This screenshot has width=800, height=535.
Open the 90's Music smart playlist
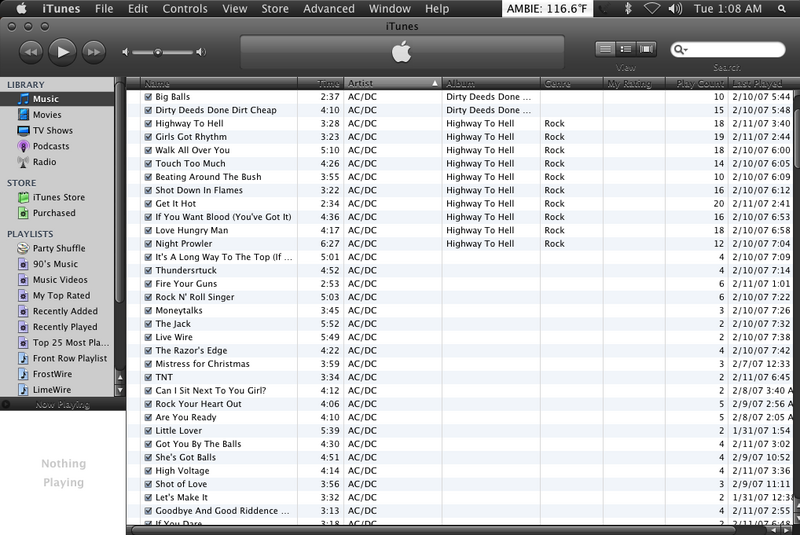tap(57, 264)
